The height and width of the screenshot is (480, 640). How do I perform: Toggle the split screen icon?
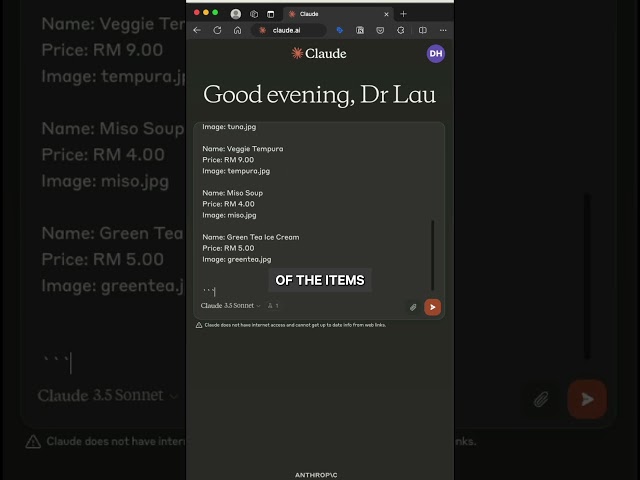[x=423, y=30]
